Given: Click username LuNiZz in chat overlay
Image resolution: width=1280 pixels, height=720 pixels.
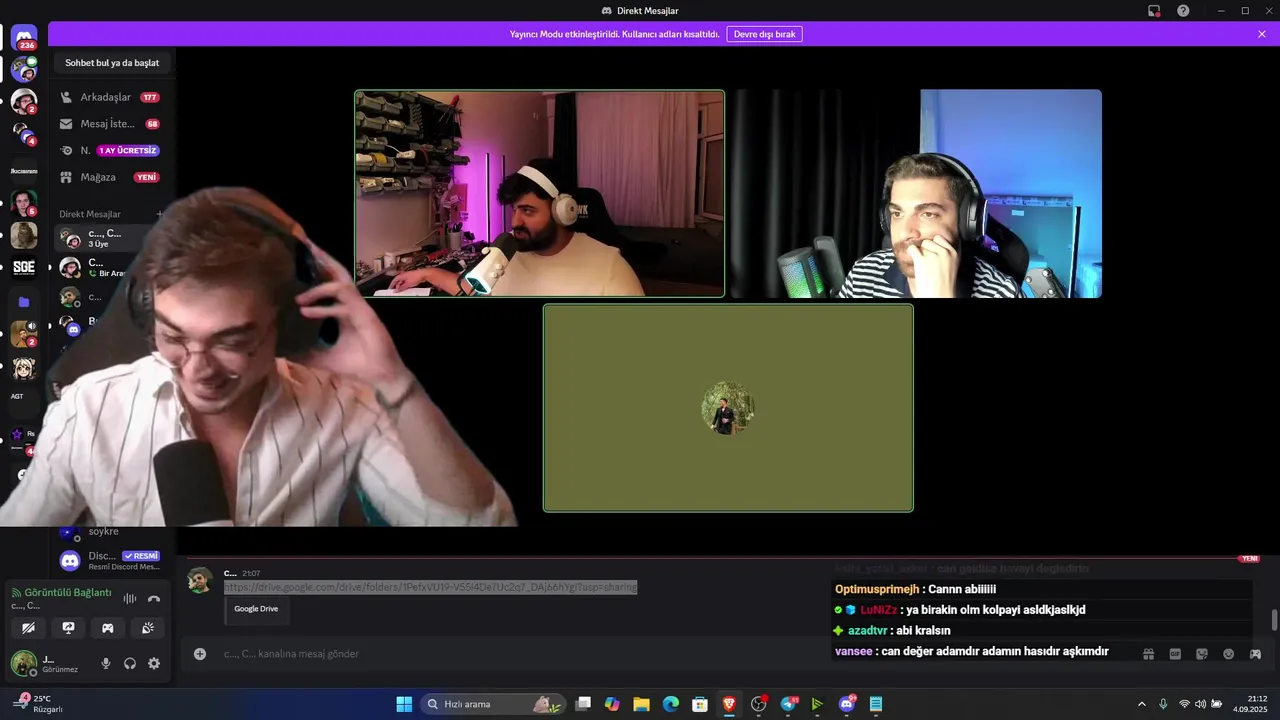Looking at the screenshot, I should pyautogui.click(x=881, y=610).
